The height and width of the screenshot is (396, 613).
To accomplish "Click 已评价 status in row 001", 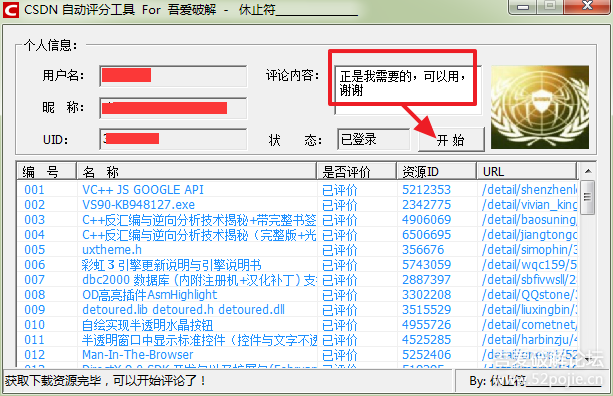I will point(340,190).
